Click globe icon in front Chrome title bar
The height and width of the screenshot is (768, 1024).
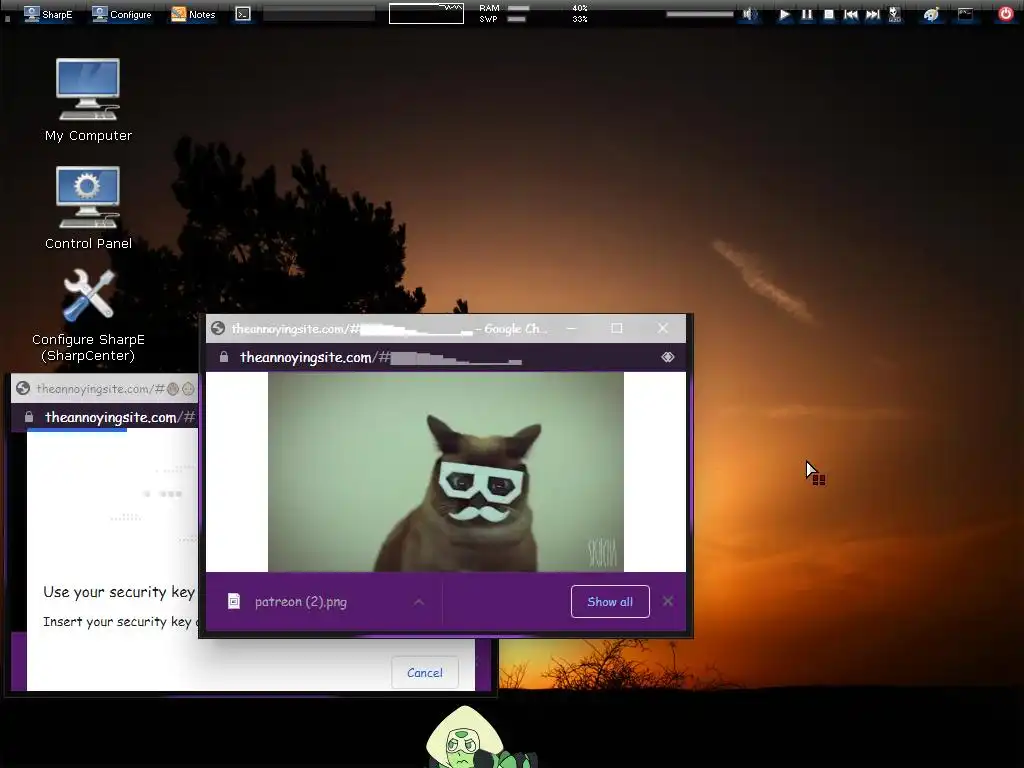click(218, 328)
